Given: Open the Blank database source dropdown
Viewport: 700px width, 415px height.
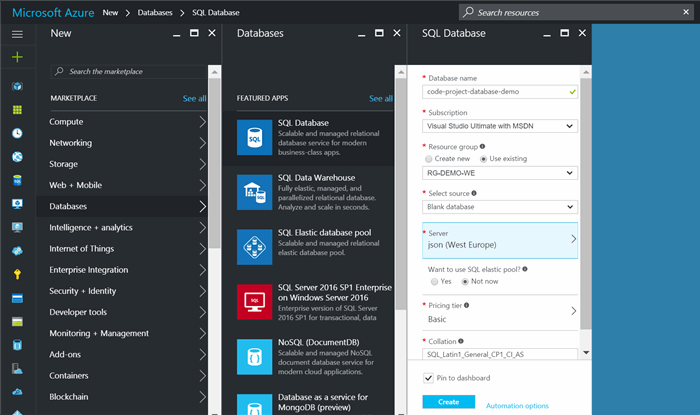Looking at the screenshot, I should 500,207.
